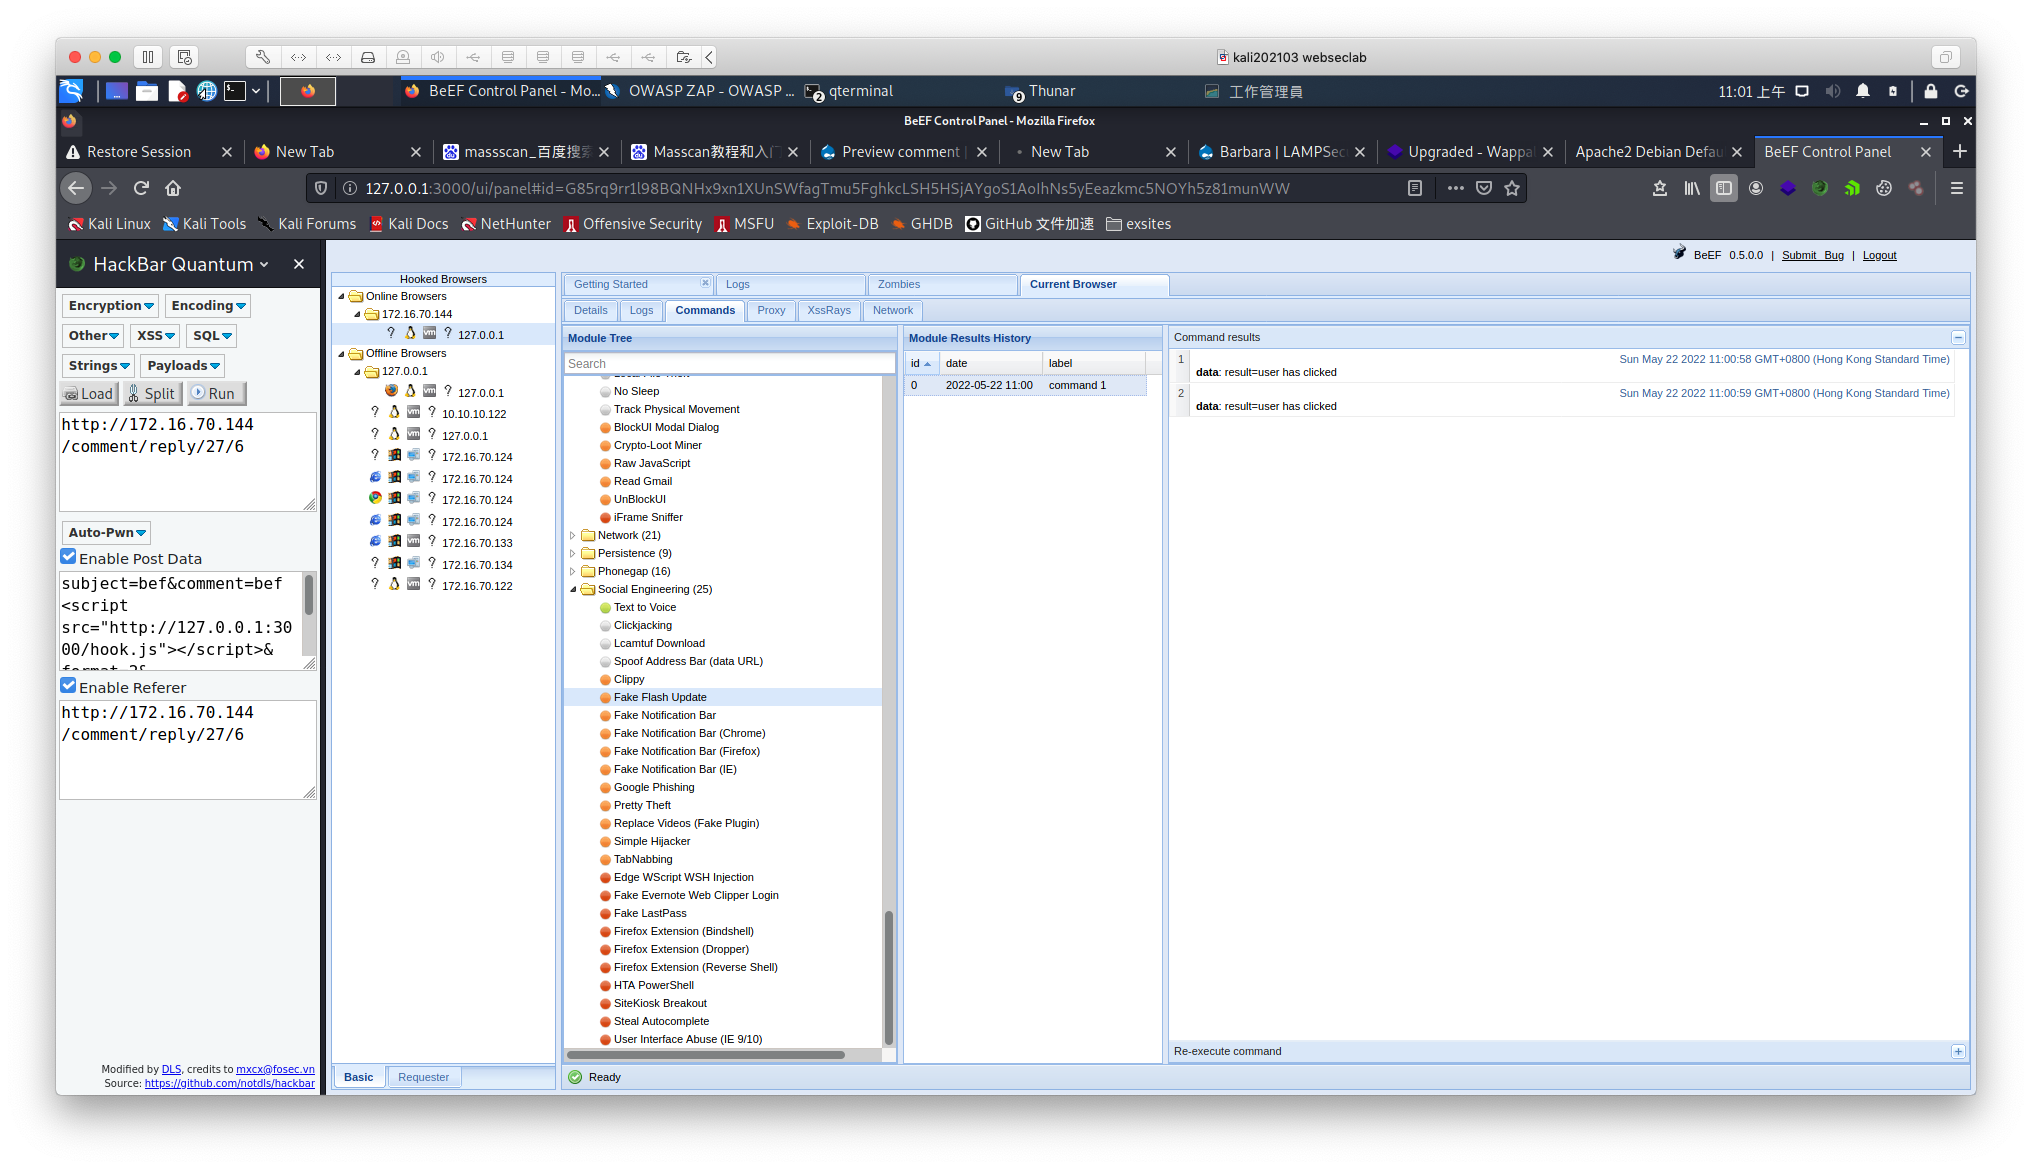Image resolution: width=2032 pixels, height=1169 pixels.
Task: Collapse the Social Engineering (25) folder
Action: point(573,590)
